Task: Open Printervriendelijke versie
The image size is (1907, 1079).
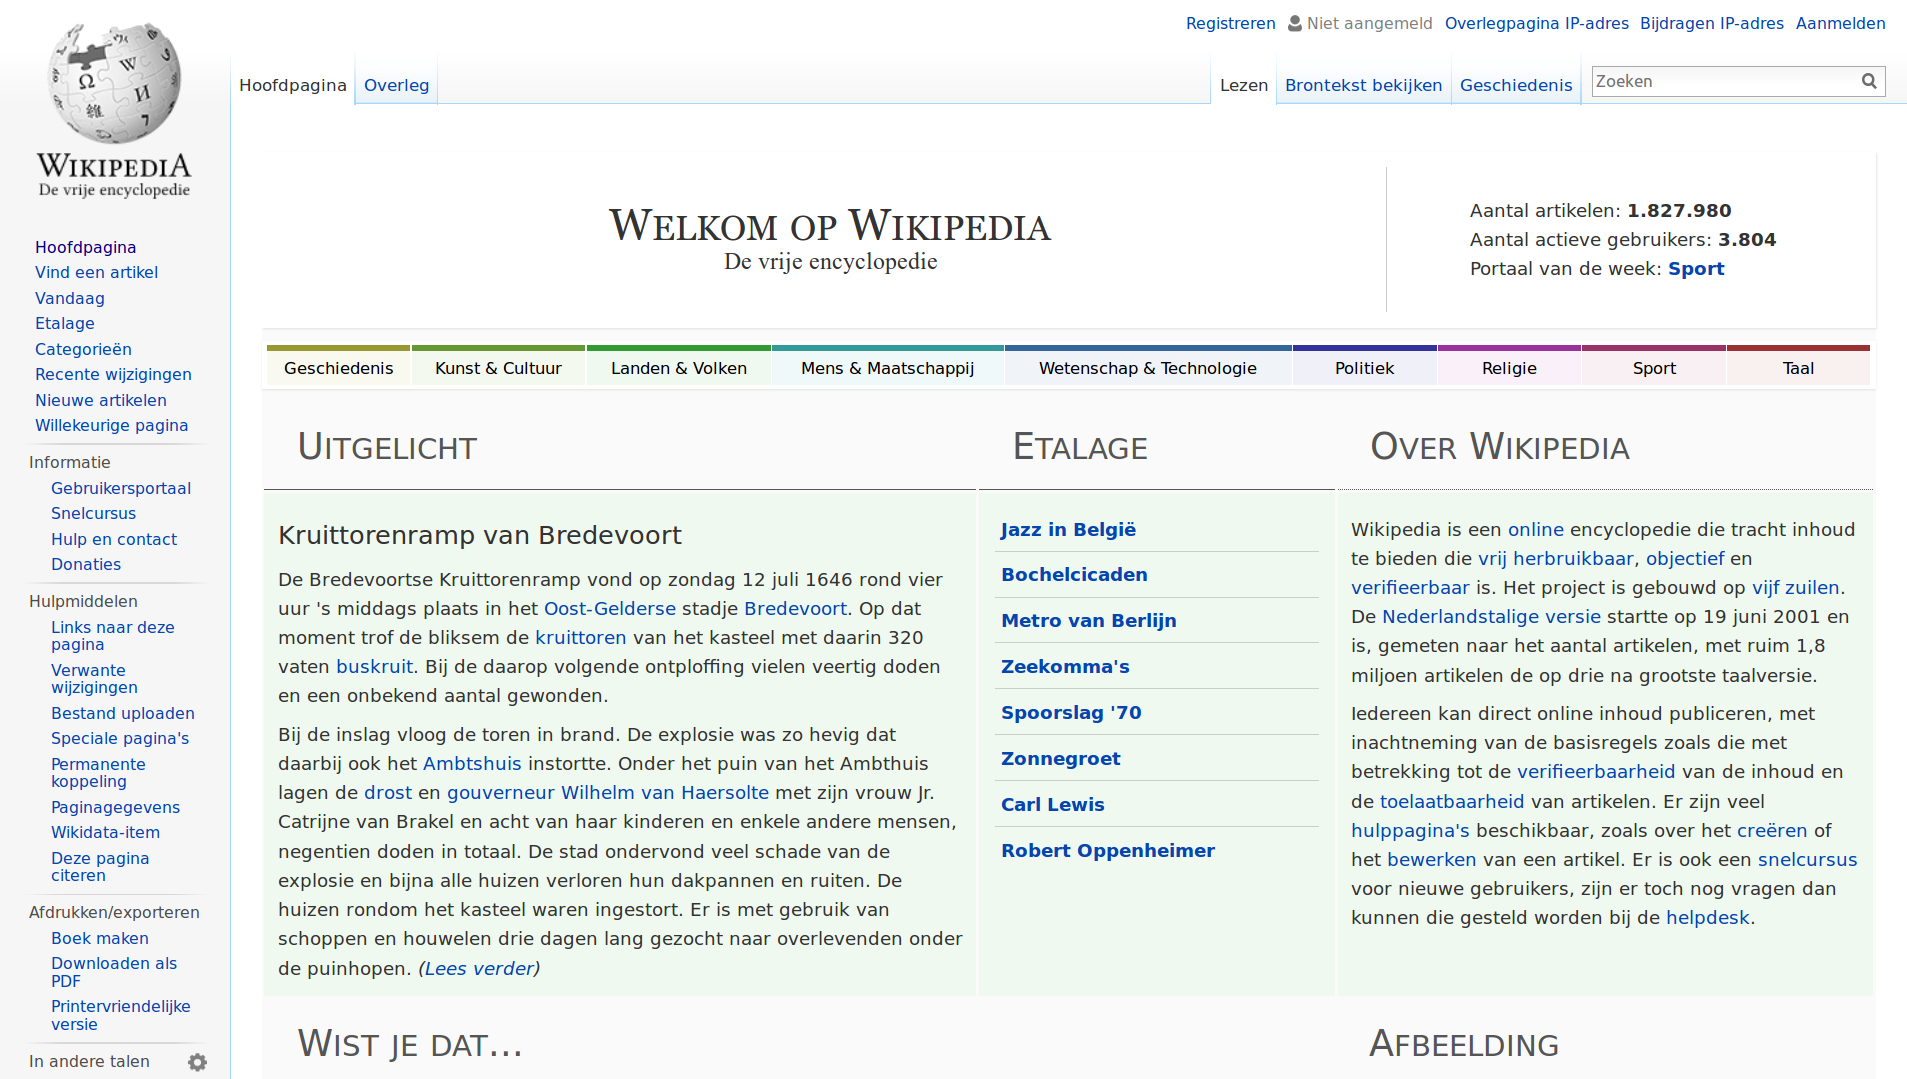Action: point(120,1015)
